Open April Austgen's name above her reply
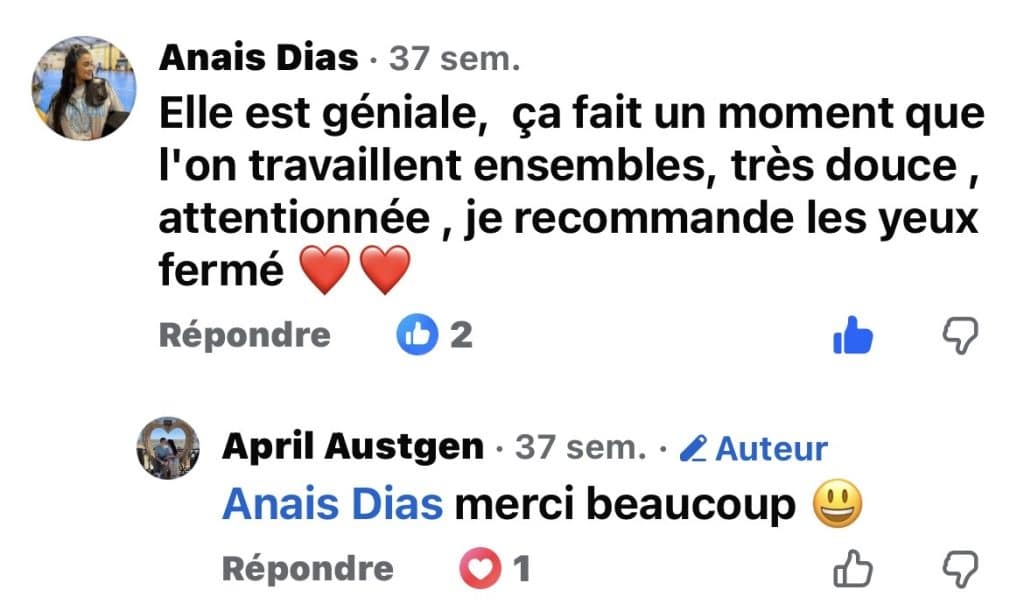Image resolution: width=1024 pixels, height=611 pixels. click(x=352, y=448)
